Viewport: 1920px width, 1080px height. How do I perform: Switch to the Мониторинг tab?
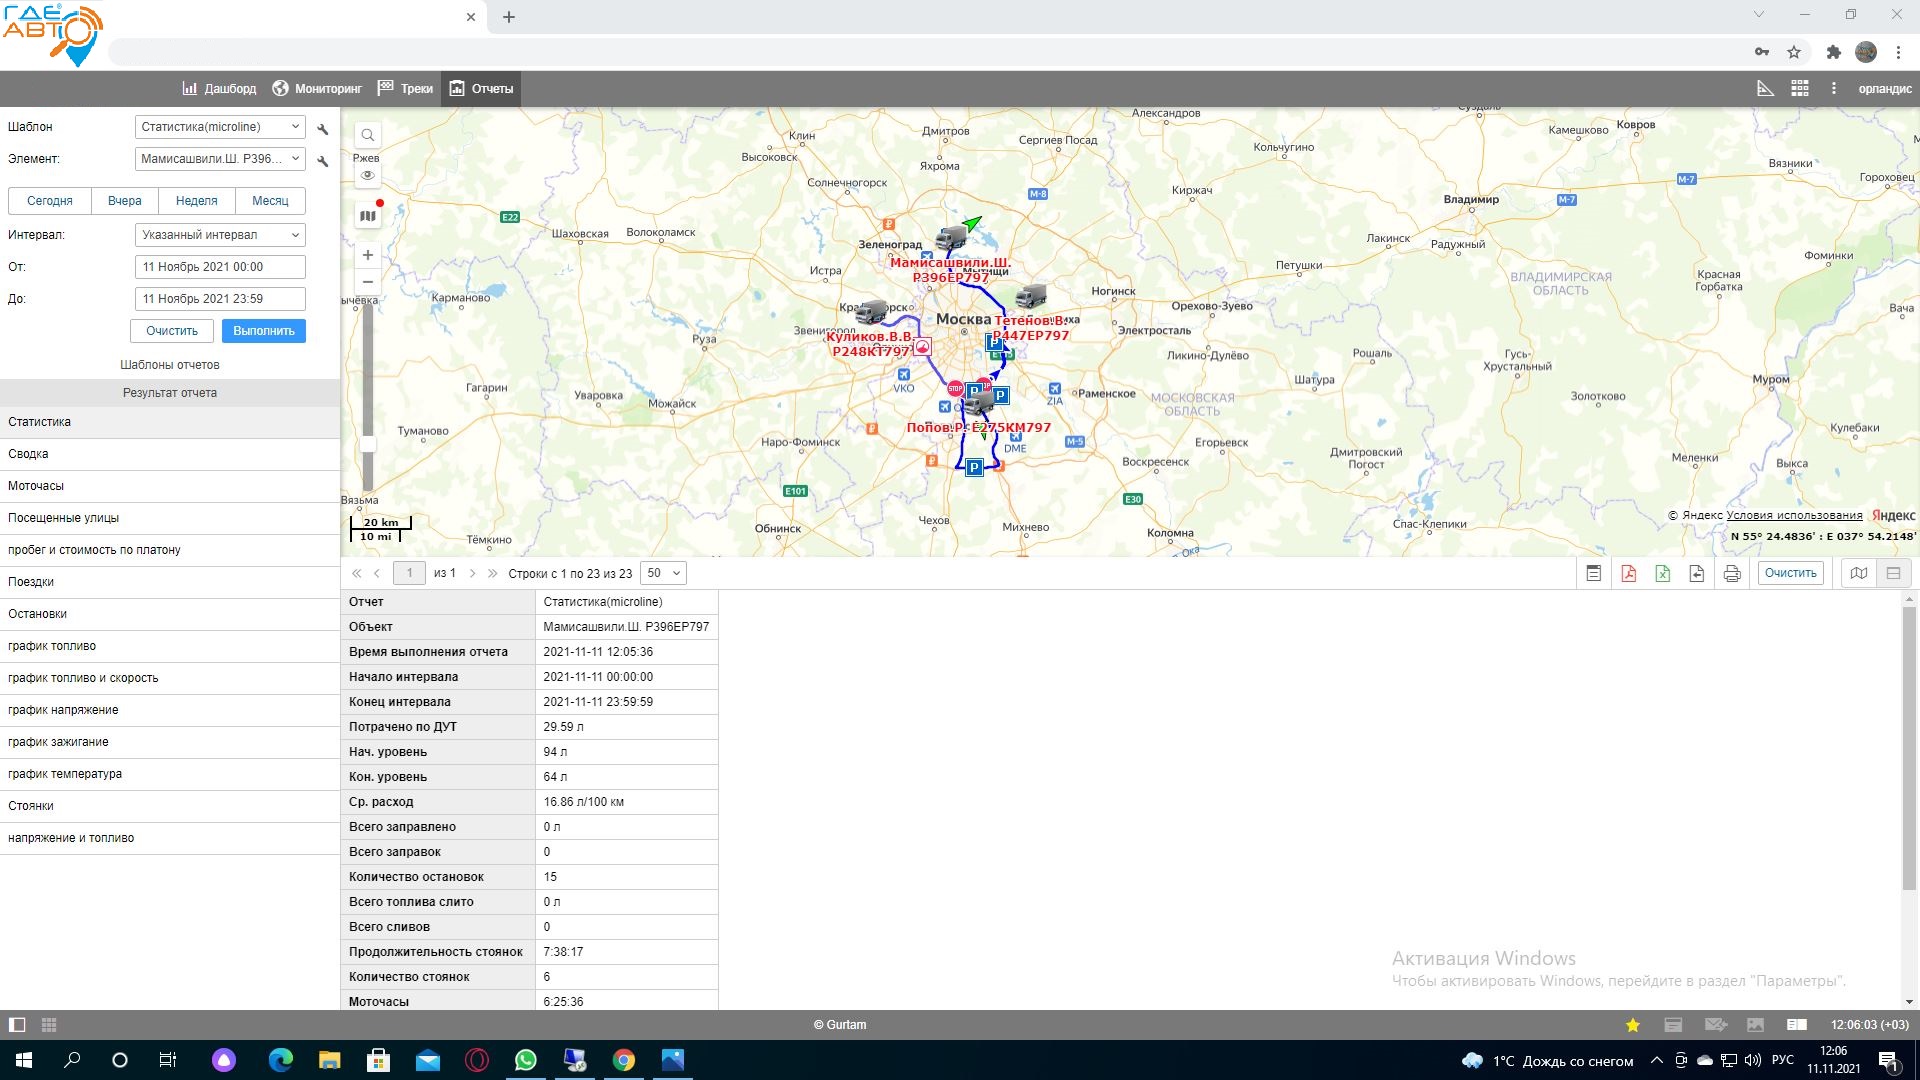click(x=317, y=88)
